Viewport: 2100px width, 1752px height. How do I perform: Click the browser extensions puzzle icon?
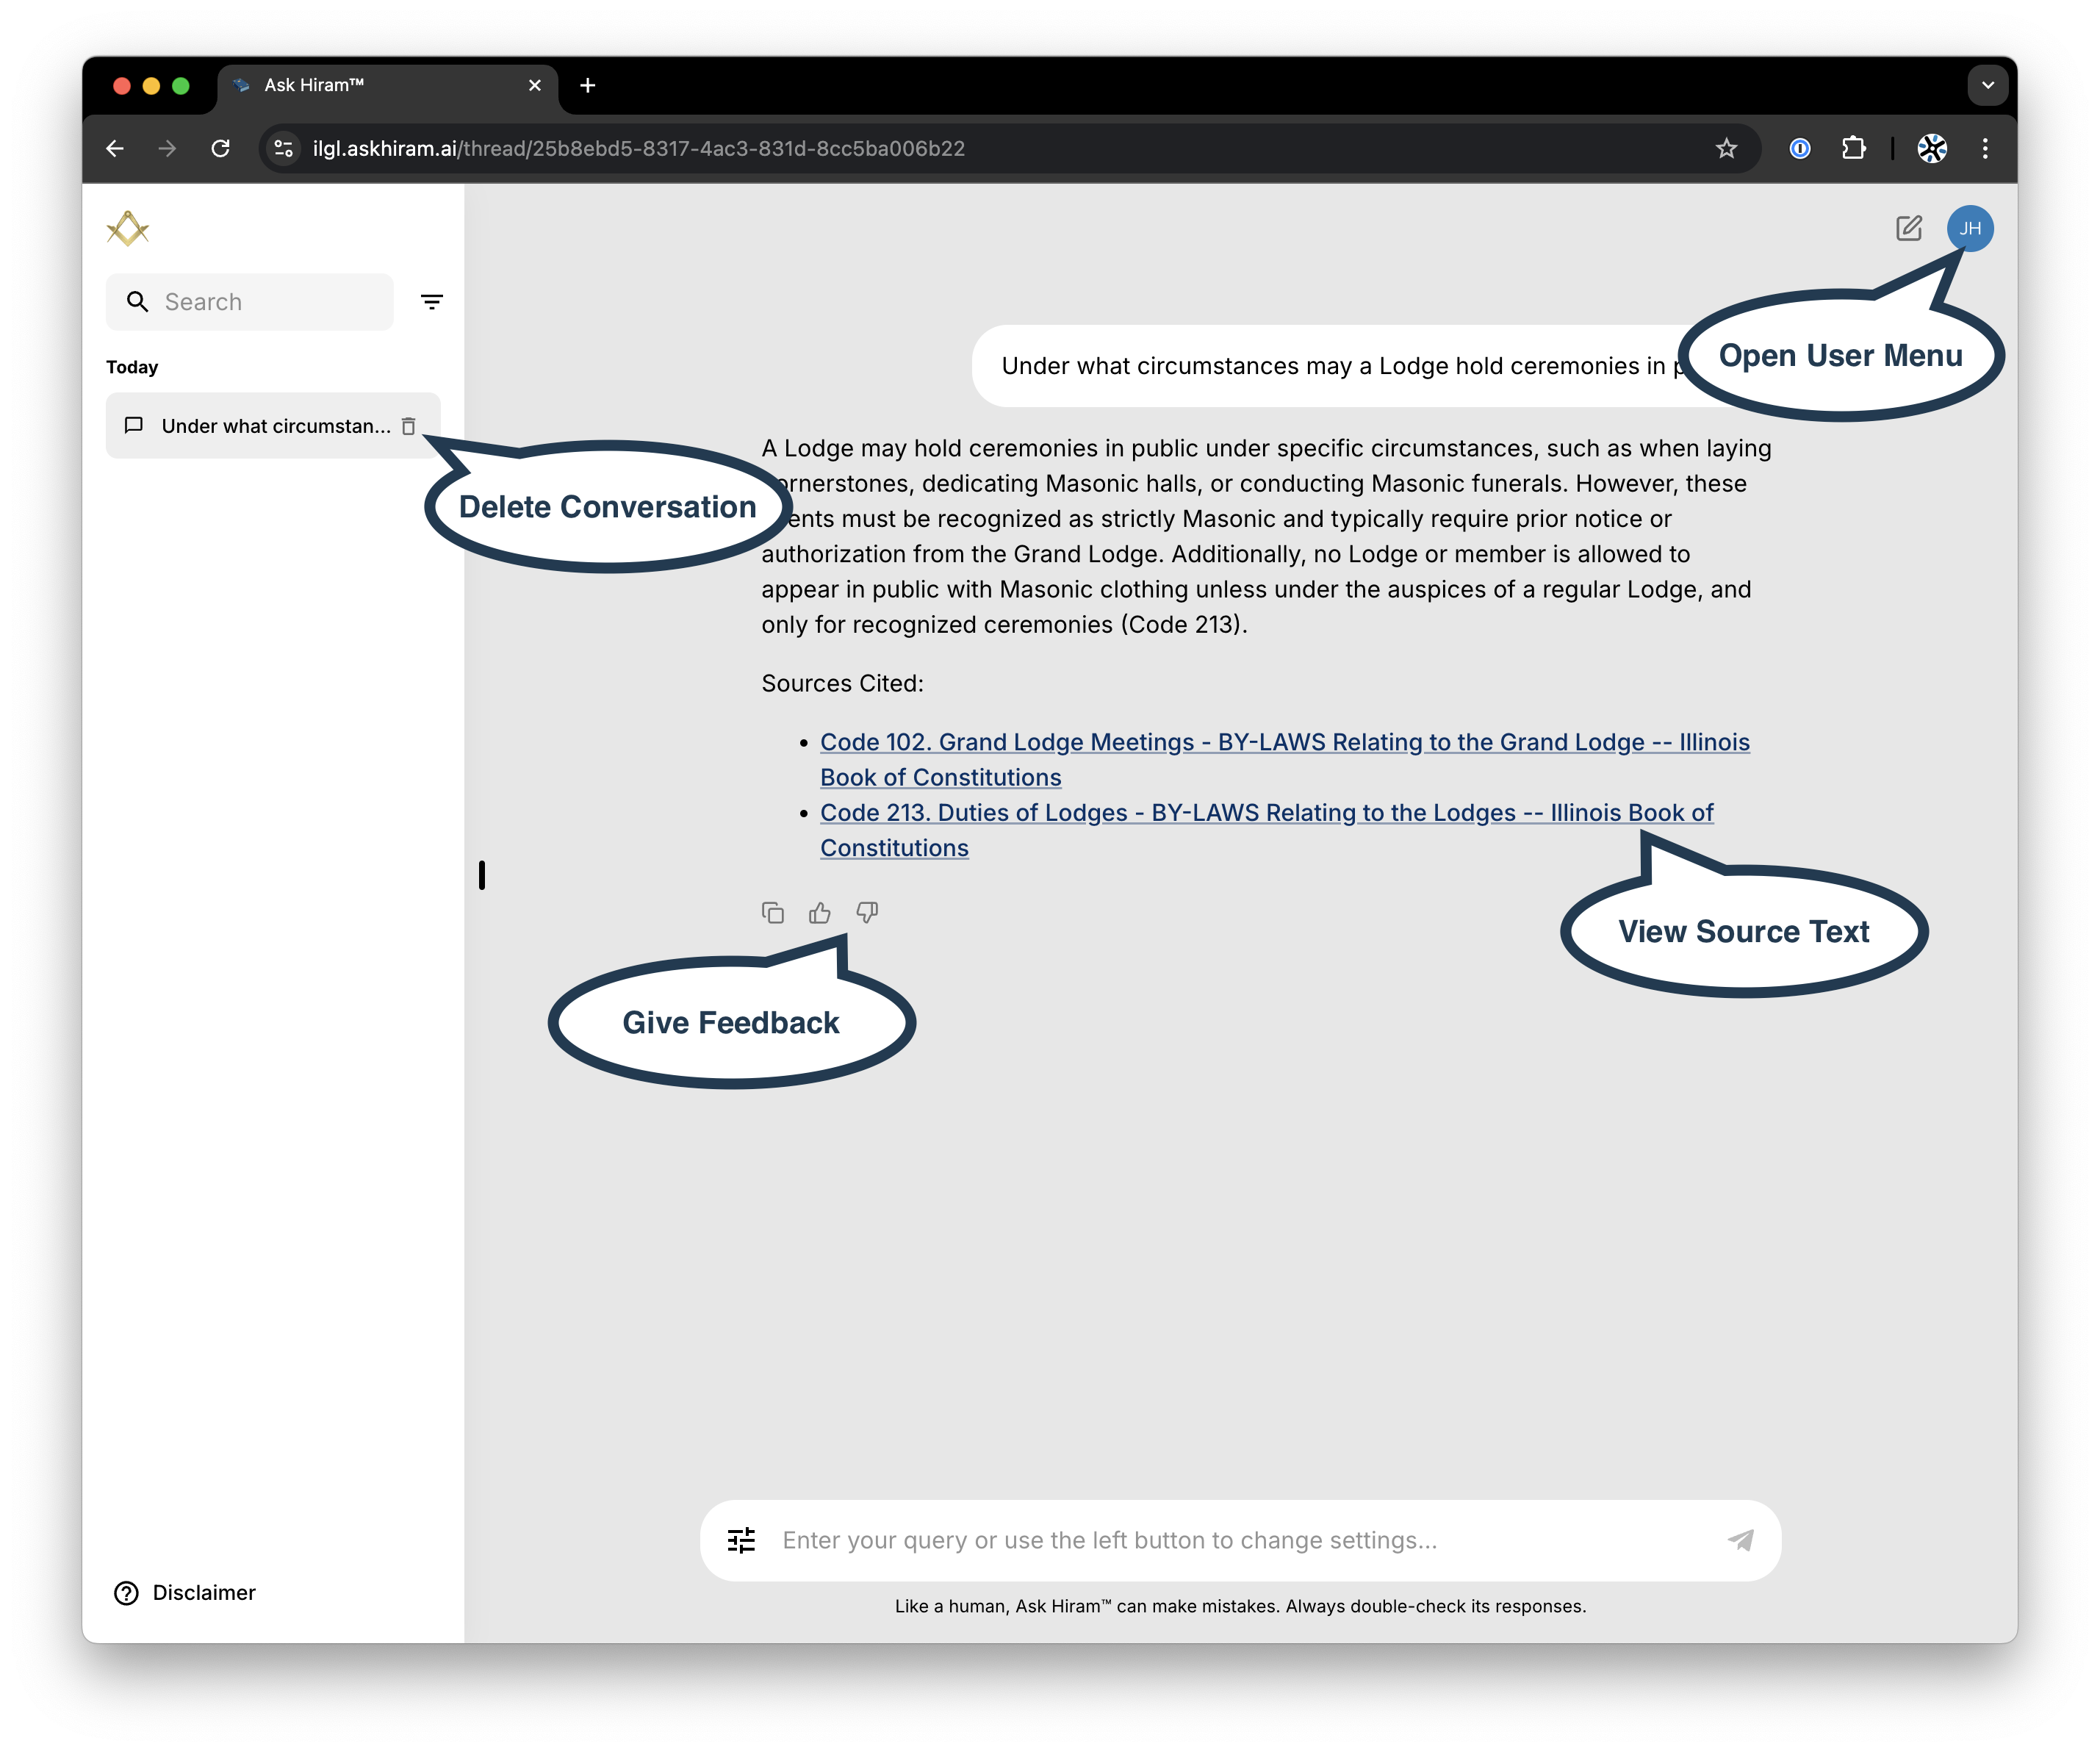[1854, 148]
